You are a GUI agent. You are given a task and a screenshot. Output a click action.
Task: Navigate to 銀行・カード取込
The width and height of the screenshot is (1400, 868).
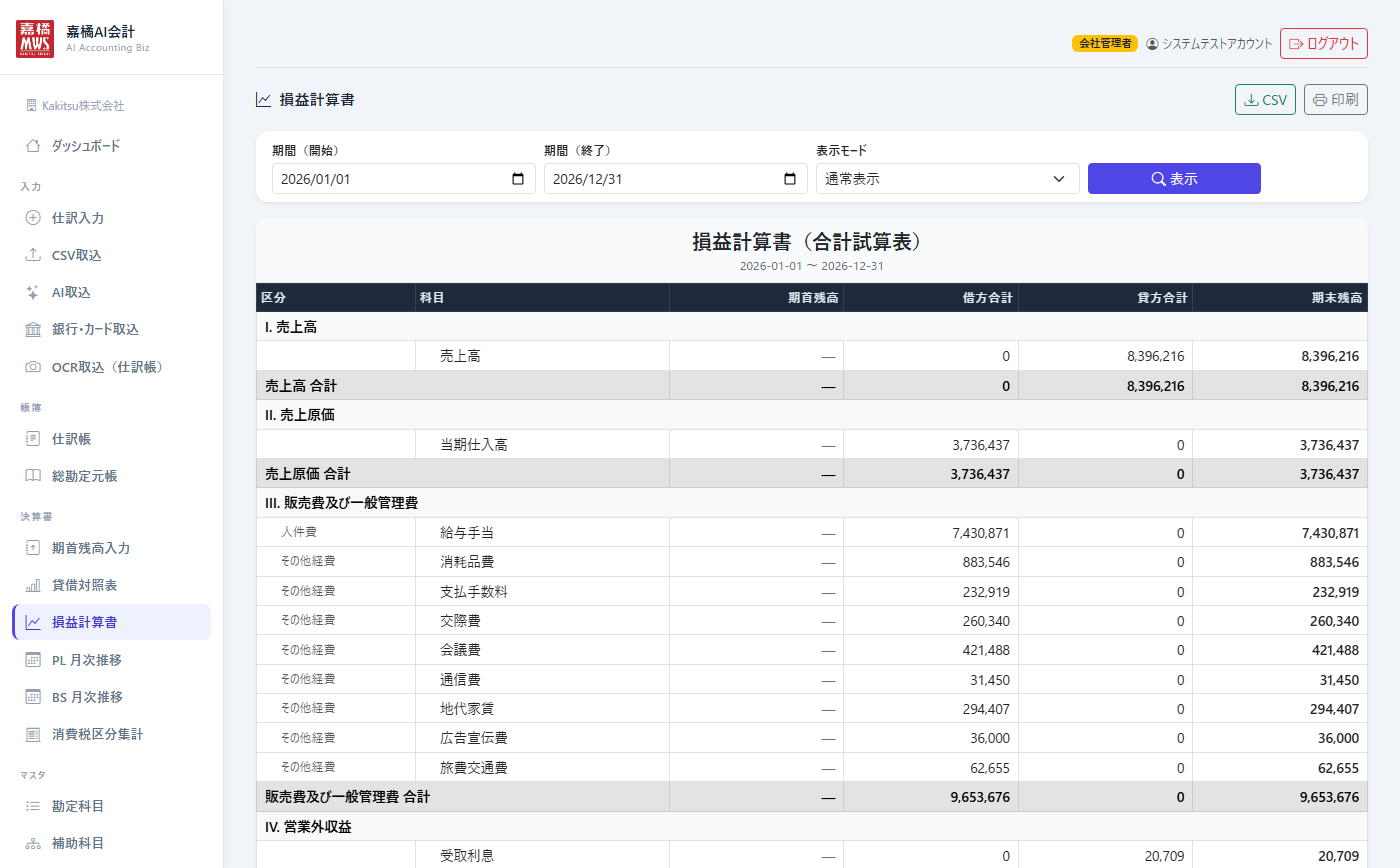[112, 329]
